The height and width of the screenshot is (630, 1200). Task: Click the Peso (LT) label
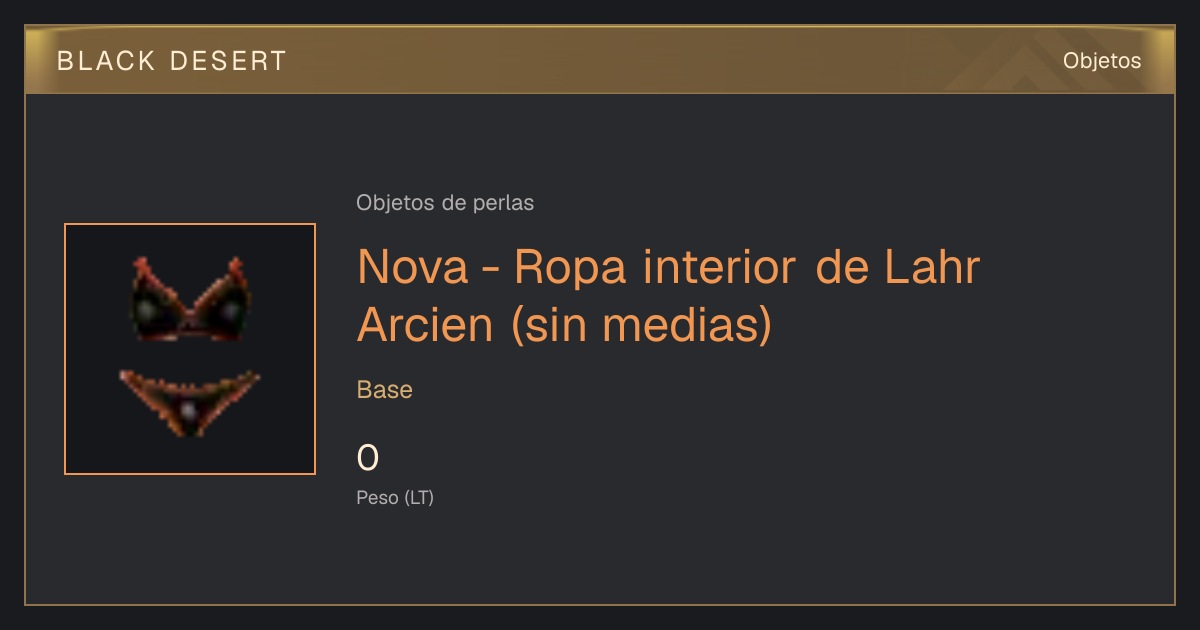point(395,498)
